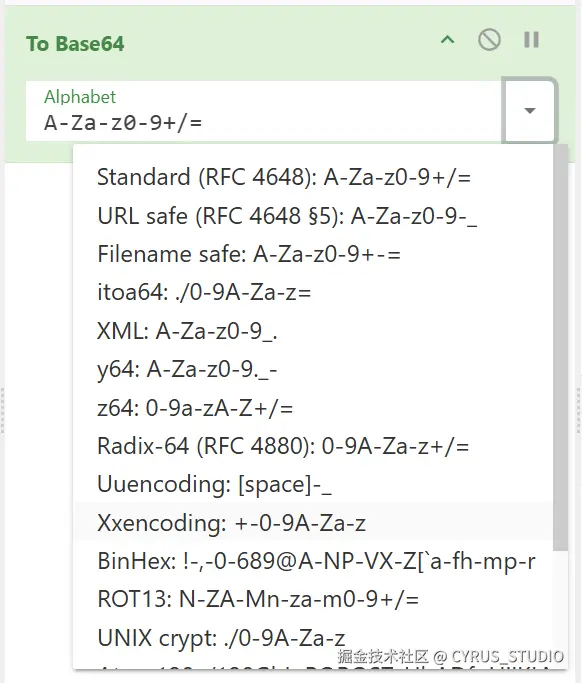582x683 pixels.
Task: Pick the UNIX crypt alphabet option
Action: point(313,638)
